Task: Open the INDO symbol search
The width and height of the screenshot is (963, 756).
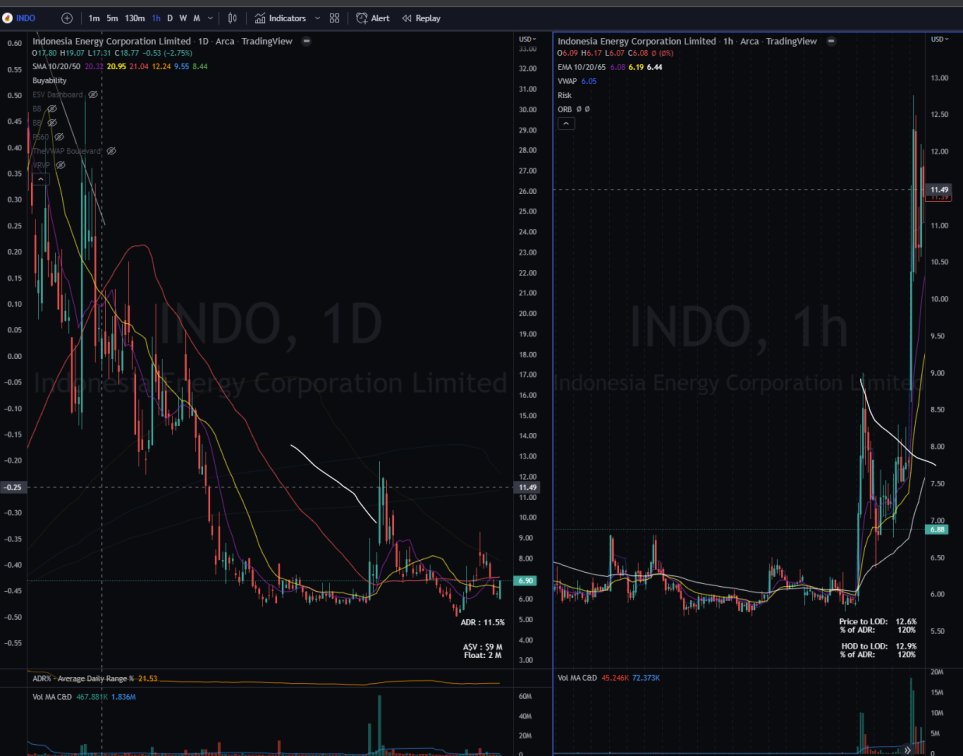Action: [25, 18]
